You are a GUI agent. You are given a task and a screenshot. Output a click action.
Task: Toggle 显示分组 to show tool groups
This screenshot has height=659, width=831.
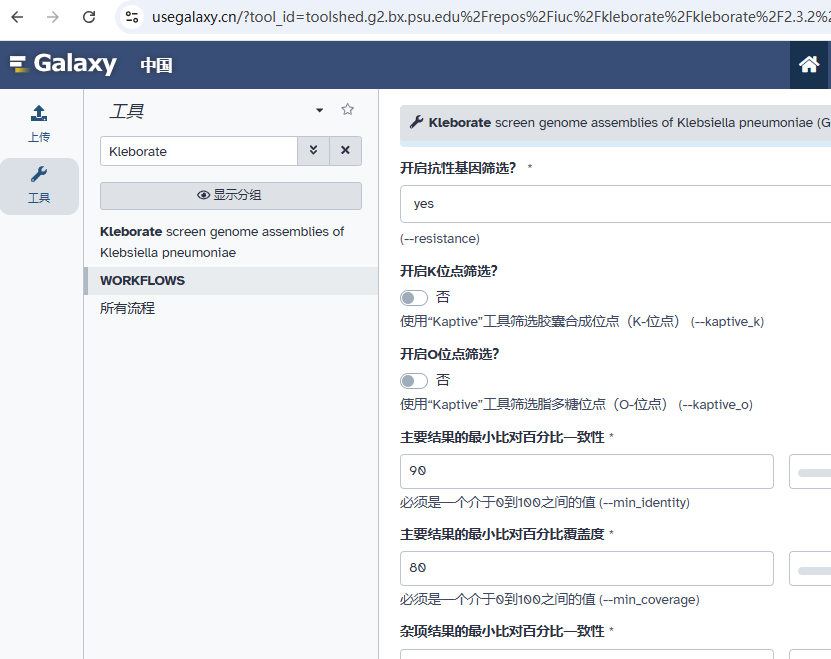[x=229, y=195]
